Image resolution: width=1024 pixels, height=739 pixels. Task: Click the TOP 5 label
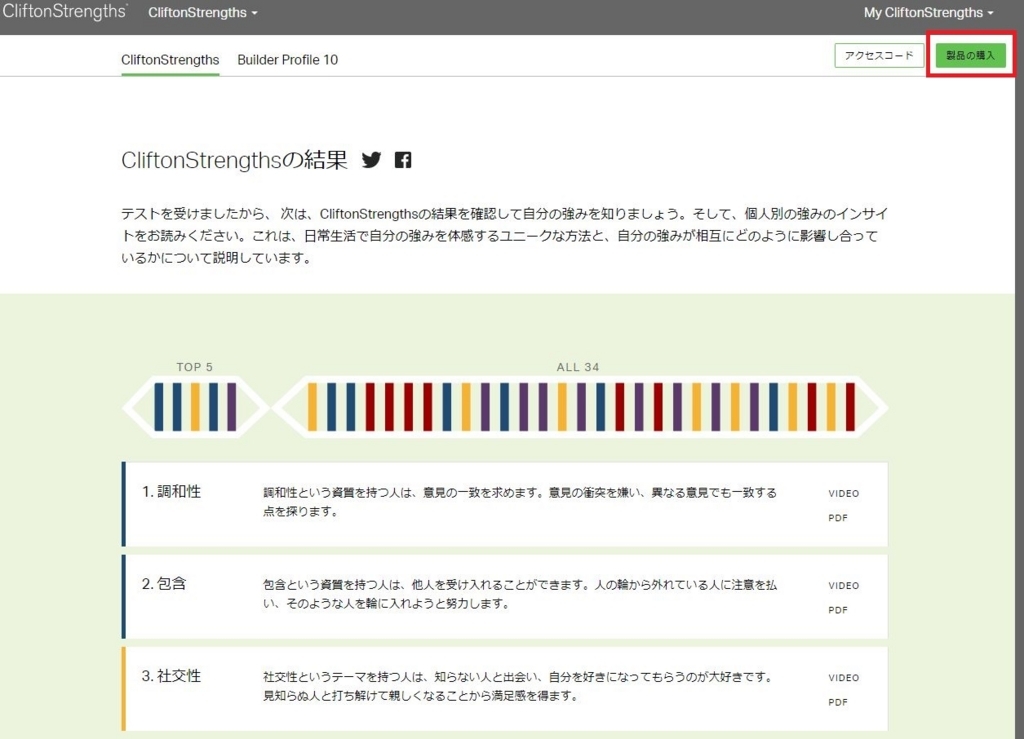pyautogui.click(x=195, y=367)
